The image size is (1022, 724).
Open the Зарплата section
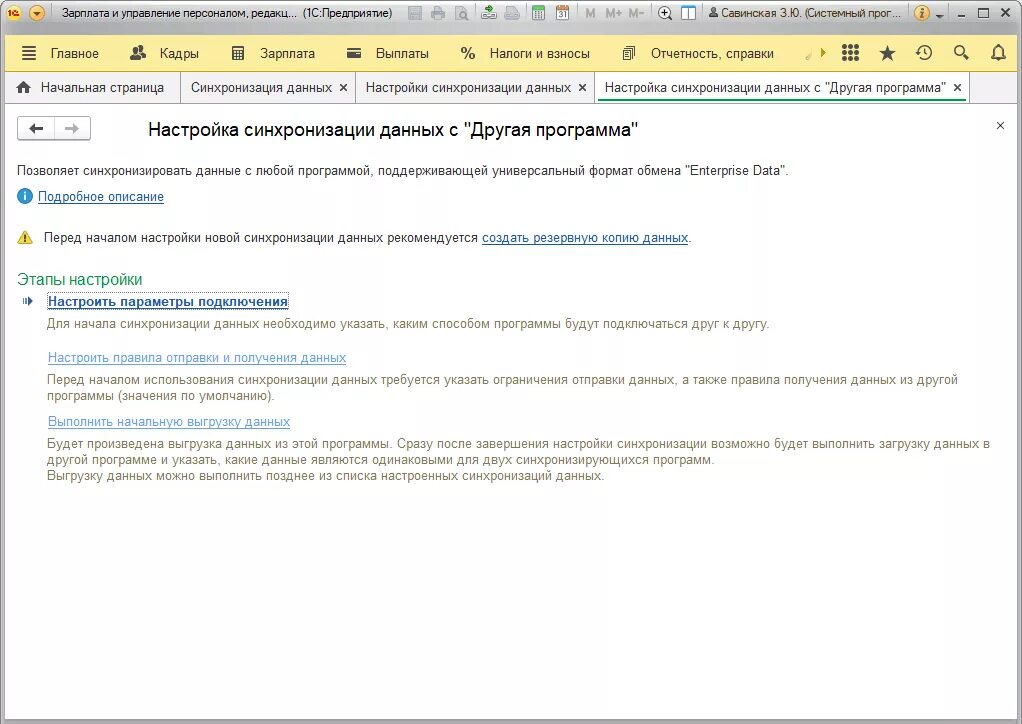point(287,53)
